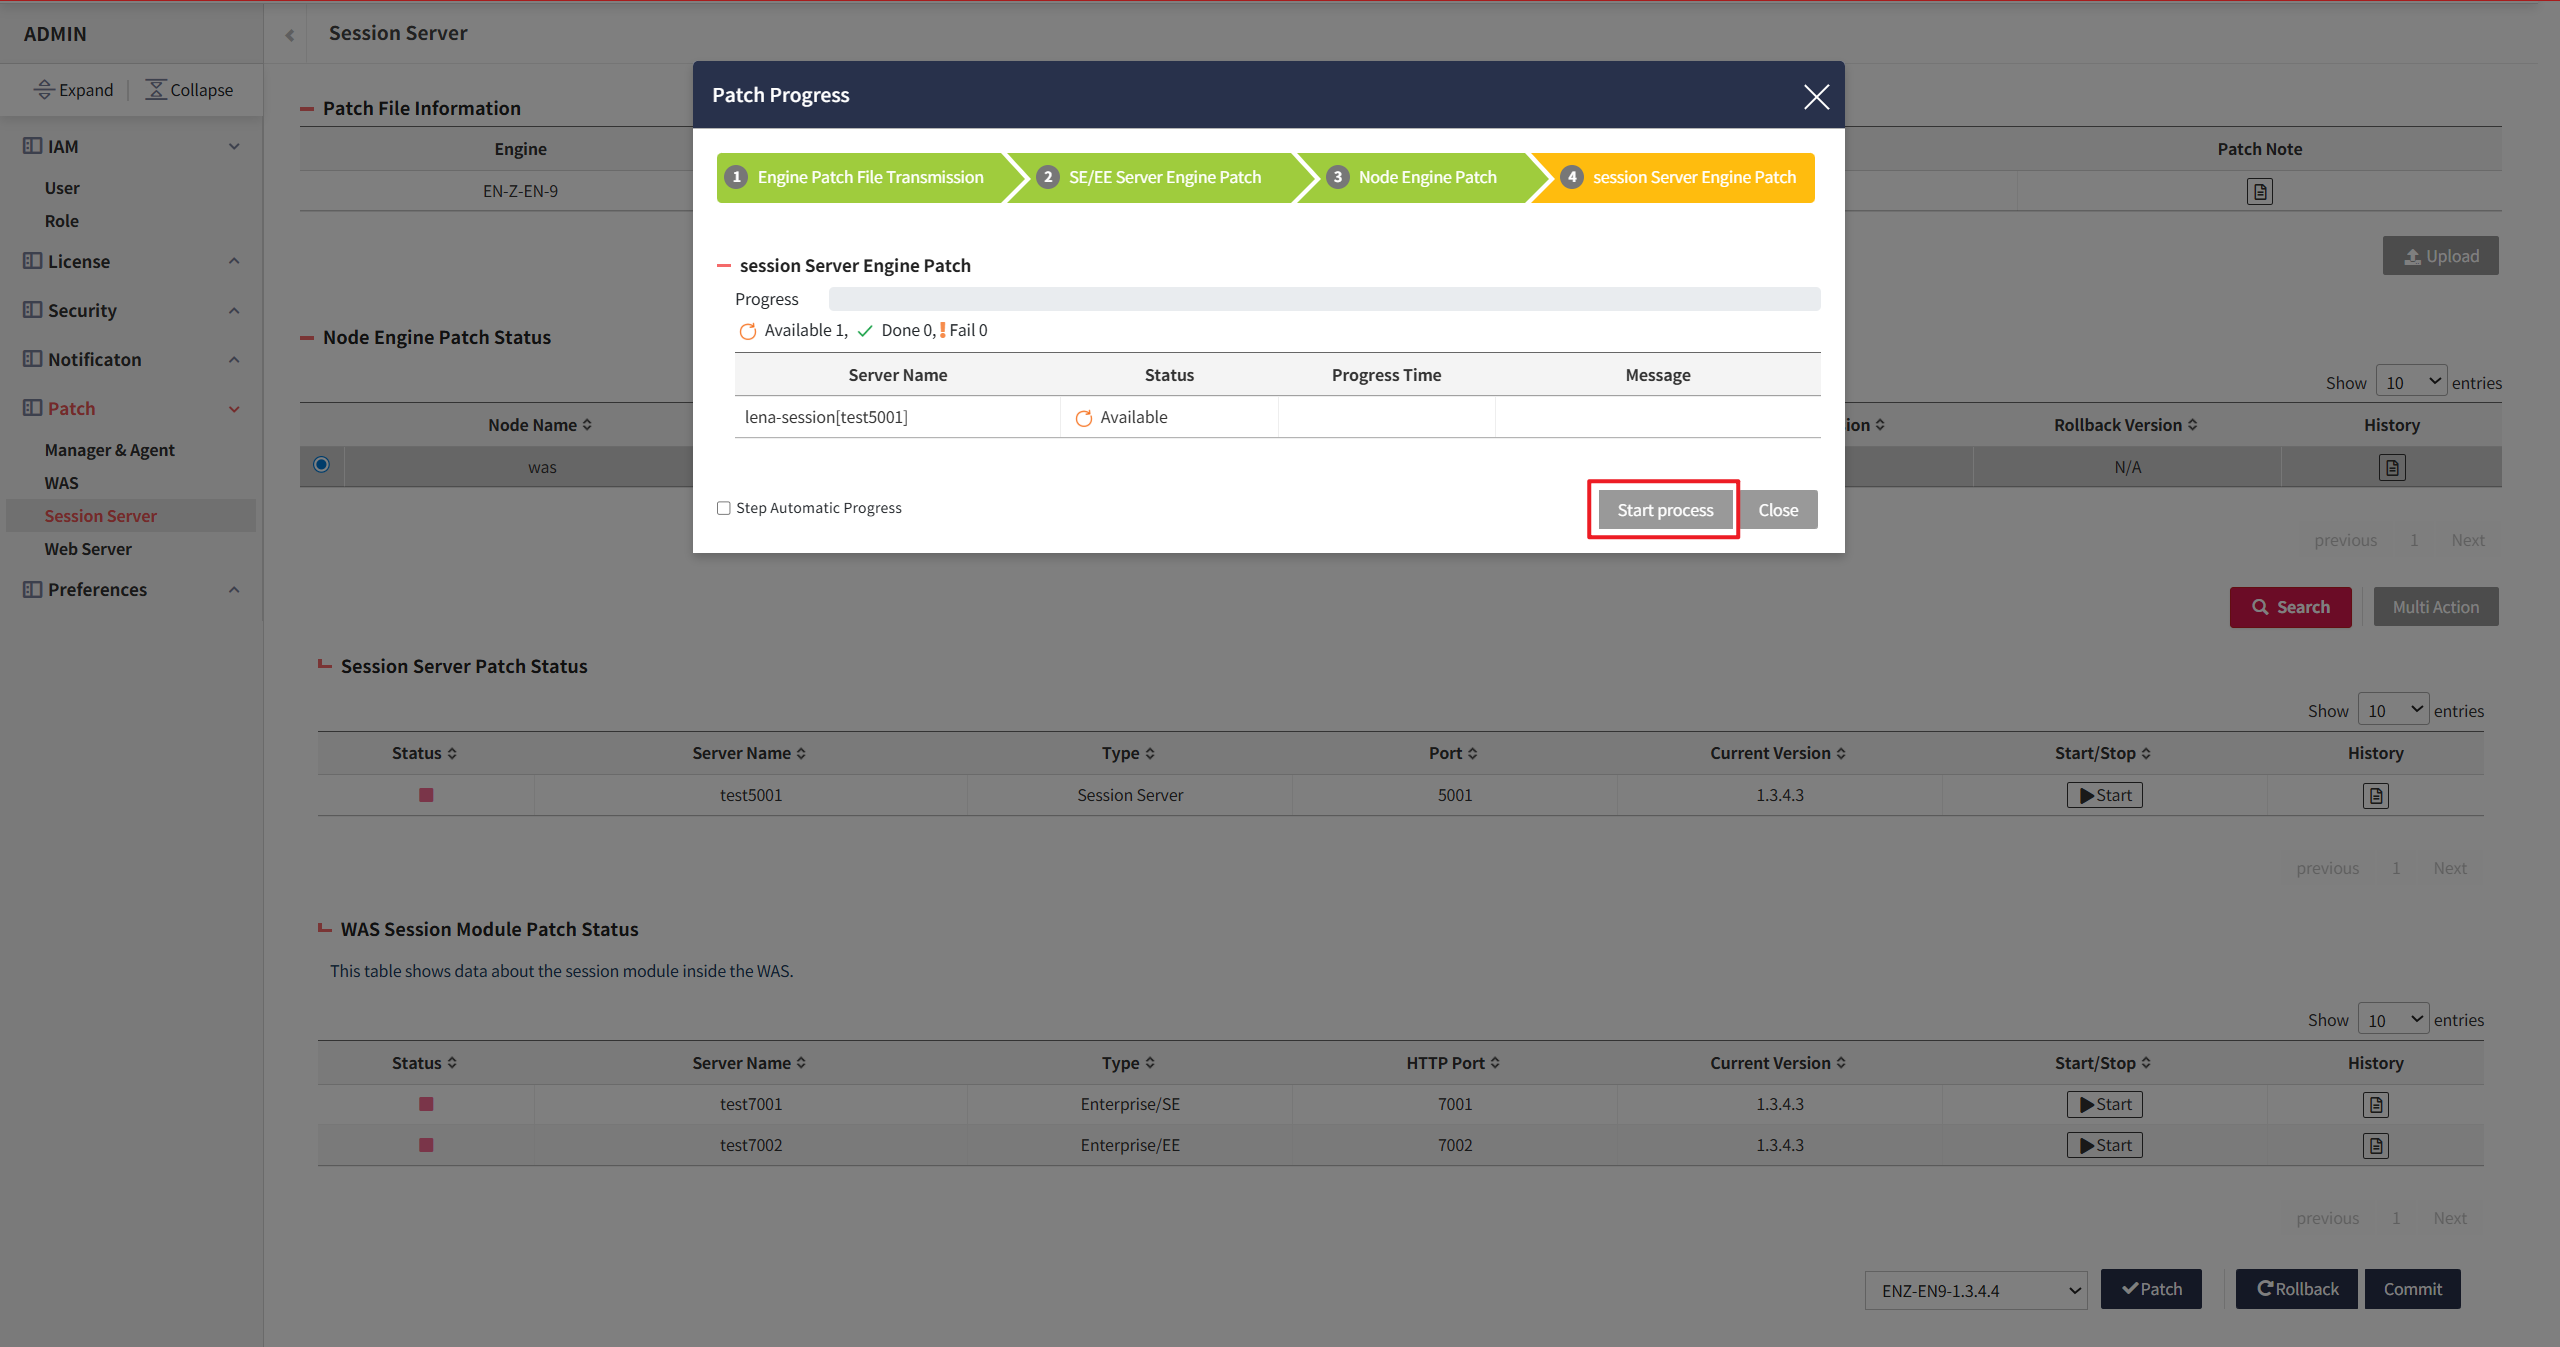Click the Rollback button
Screen dimensions: 2560x1347
click(2296, 1289)
